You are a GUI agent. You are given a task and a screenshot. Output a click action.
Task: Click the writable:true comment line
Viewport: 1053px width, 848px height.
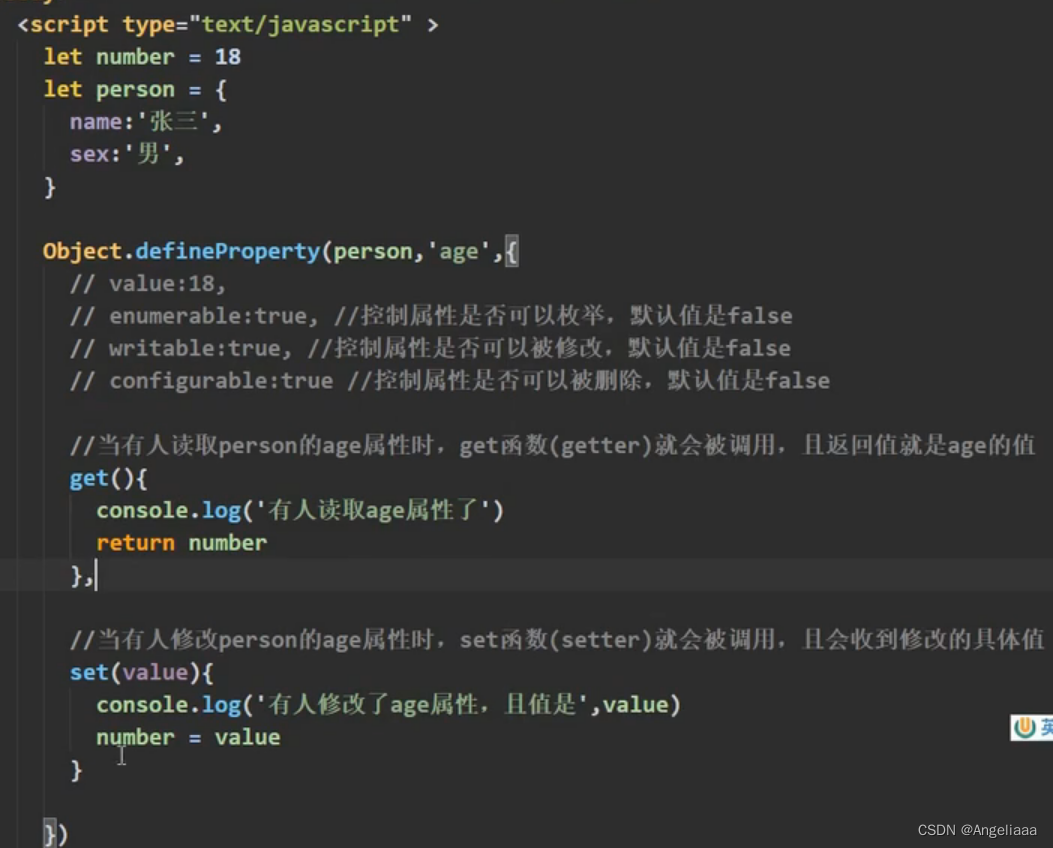point(430,348)
